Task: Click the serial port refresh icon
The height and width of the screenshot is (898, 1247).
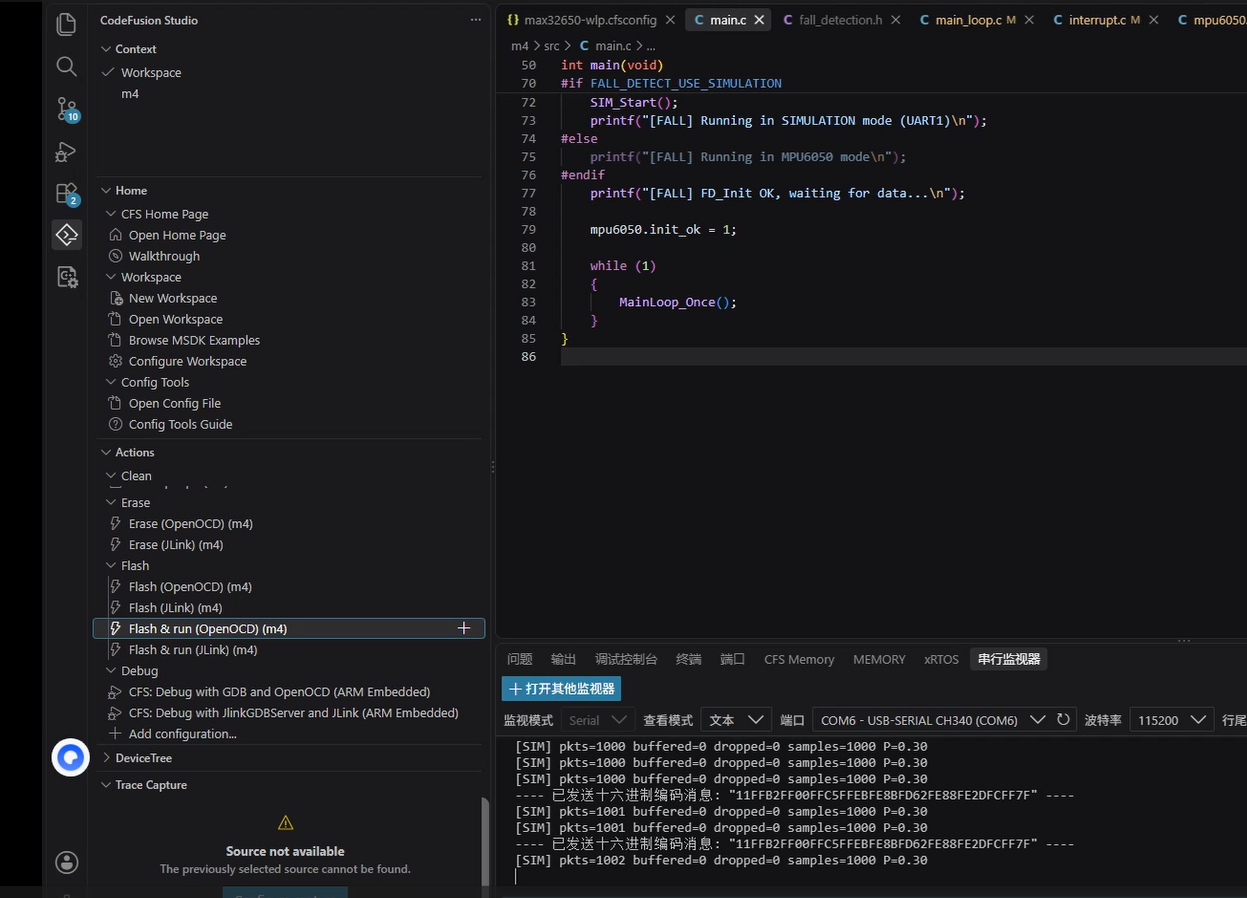Action: tap(1063, 719)
